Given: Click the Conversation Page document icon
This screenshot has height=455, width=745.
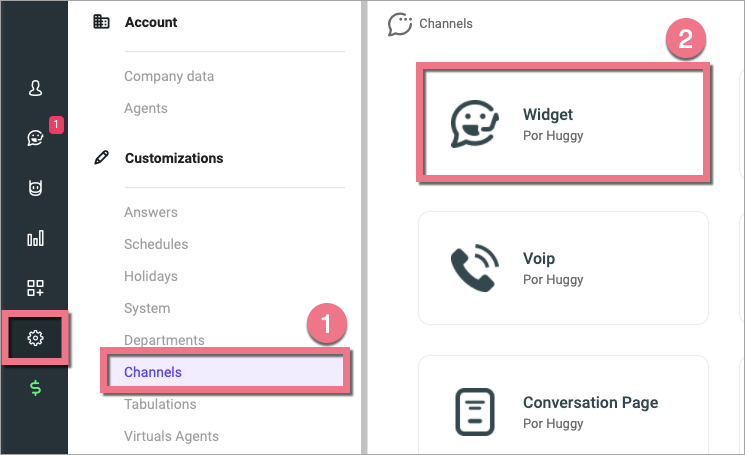Looking at the screenshot, I should coord(473,411).
